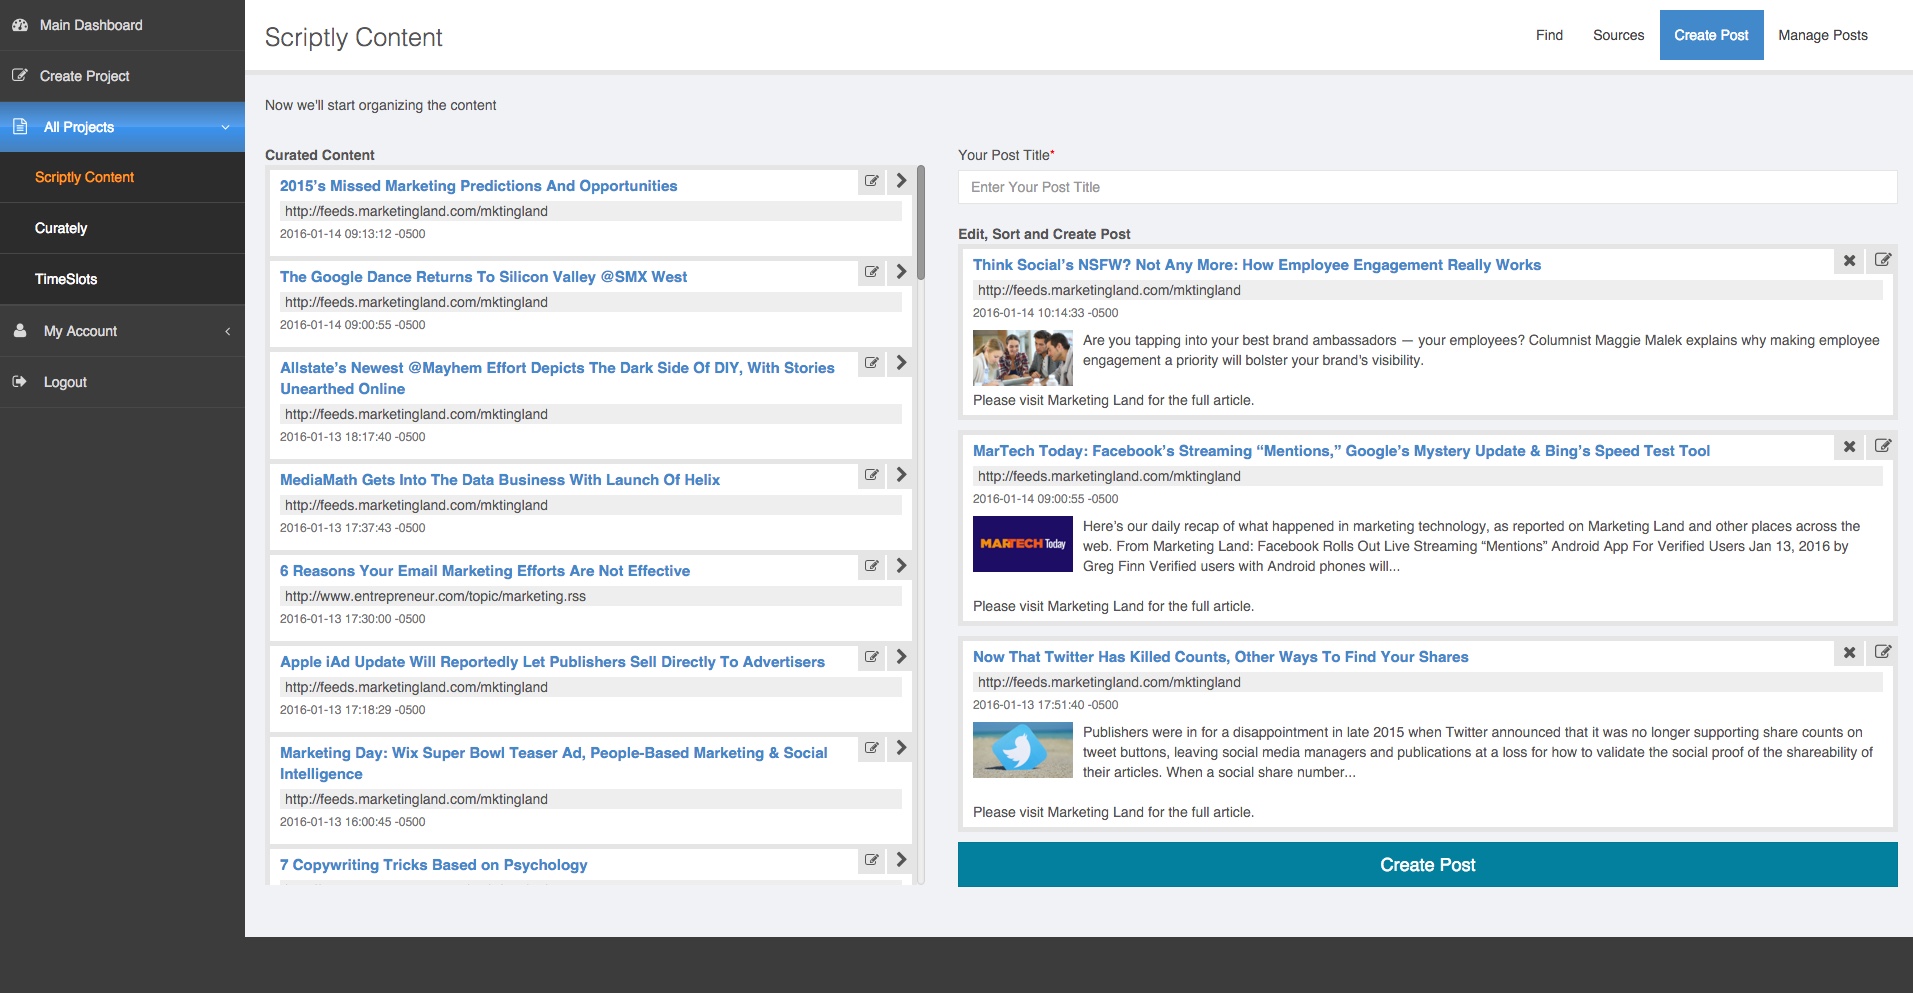Add Allstate's Newest @Mayhem item to post
This screenshot has height=993, width=1913.
[901, 363]
